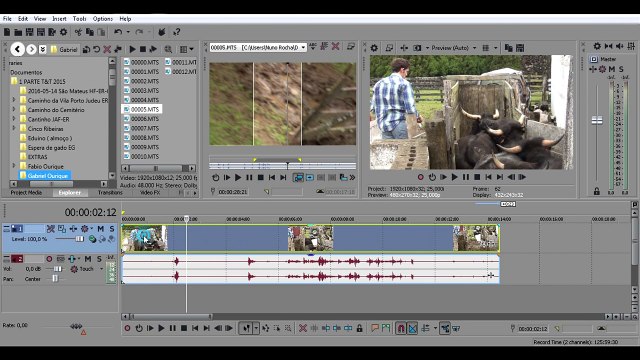Switch to the Transitions tab
Screen dimensions: 640x360
click(x=110, y=193)
